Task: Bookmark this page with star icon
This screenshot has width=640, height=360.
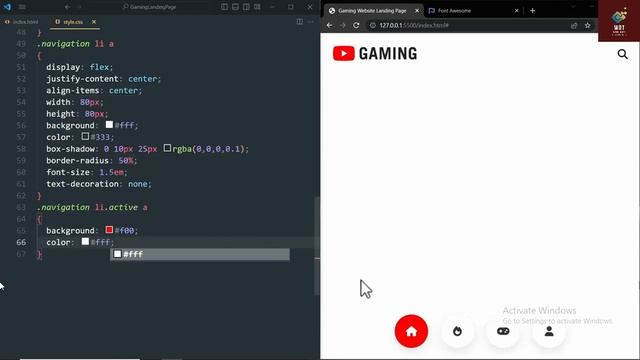Action: 587,25
